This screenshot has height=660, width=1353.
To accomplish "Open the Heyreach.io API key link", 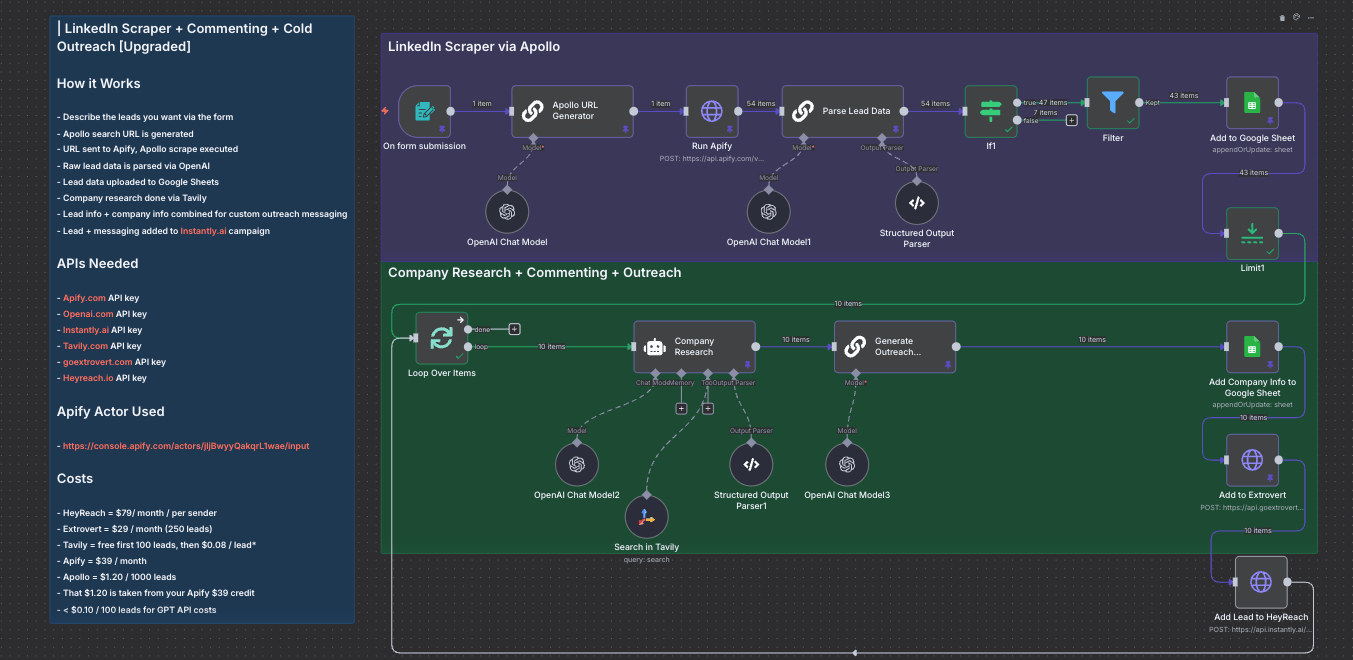I will pyautogui.click(x=88, y=378).
